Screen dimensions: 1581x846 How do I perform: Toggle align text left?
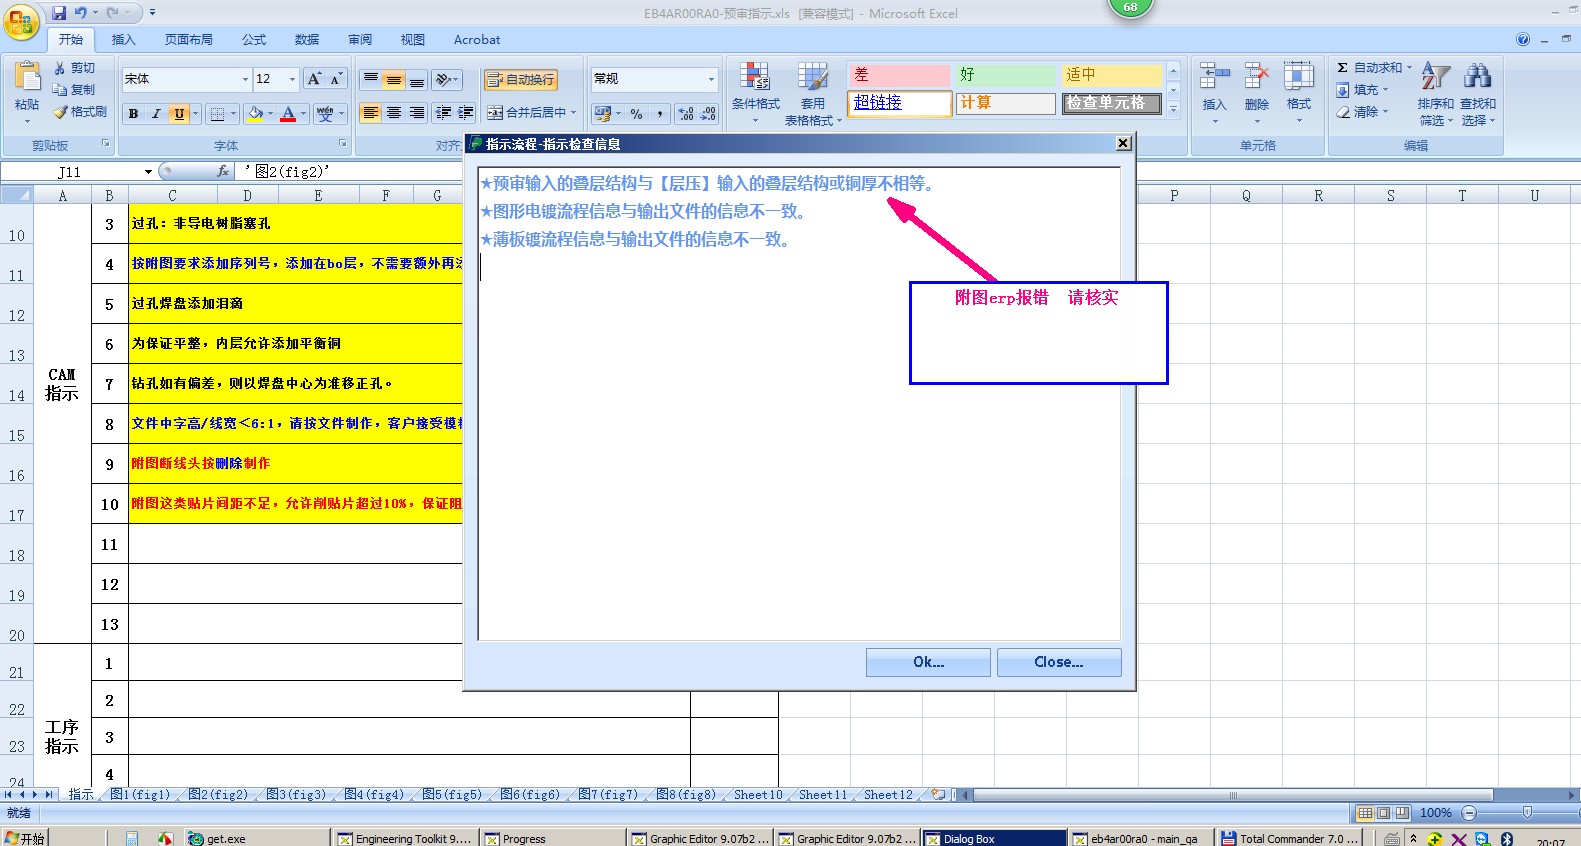[x=370, y=113]
